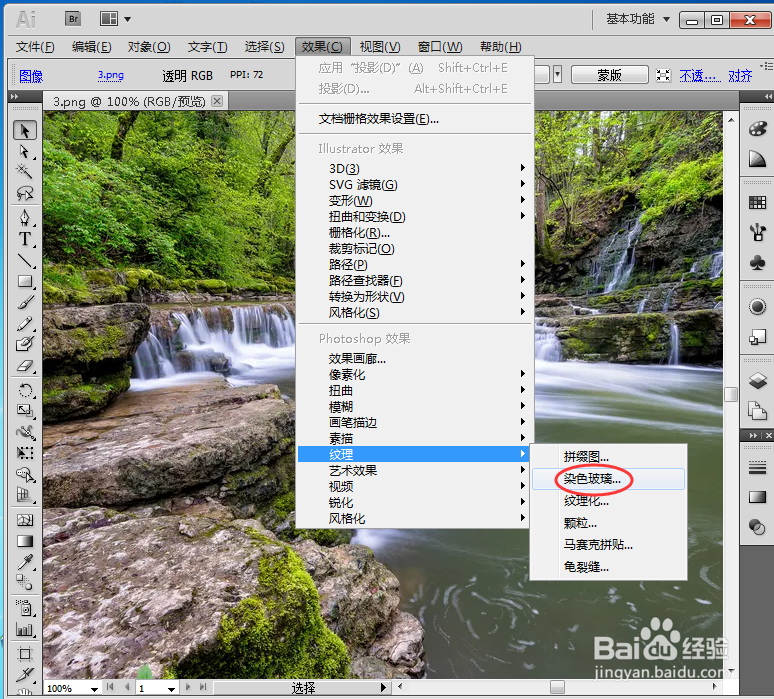Select the Symbol Sprayer tool
Viewport: 774px width, 699px height.
[25, 608]
